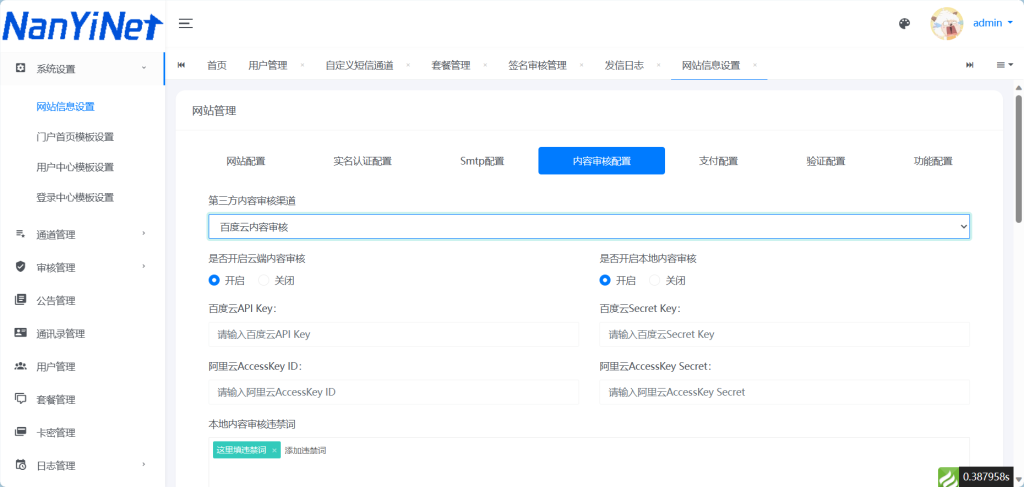Switch to the 套餐管理 tab
This screenshot has width=1024, height=487.
451,65
